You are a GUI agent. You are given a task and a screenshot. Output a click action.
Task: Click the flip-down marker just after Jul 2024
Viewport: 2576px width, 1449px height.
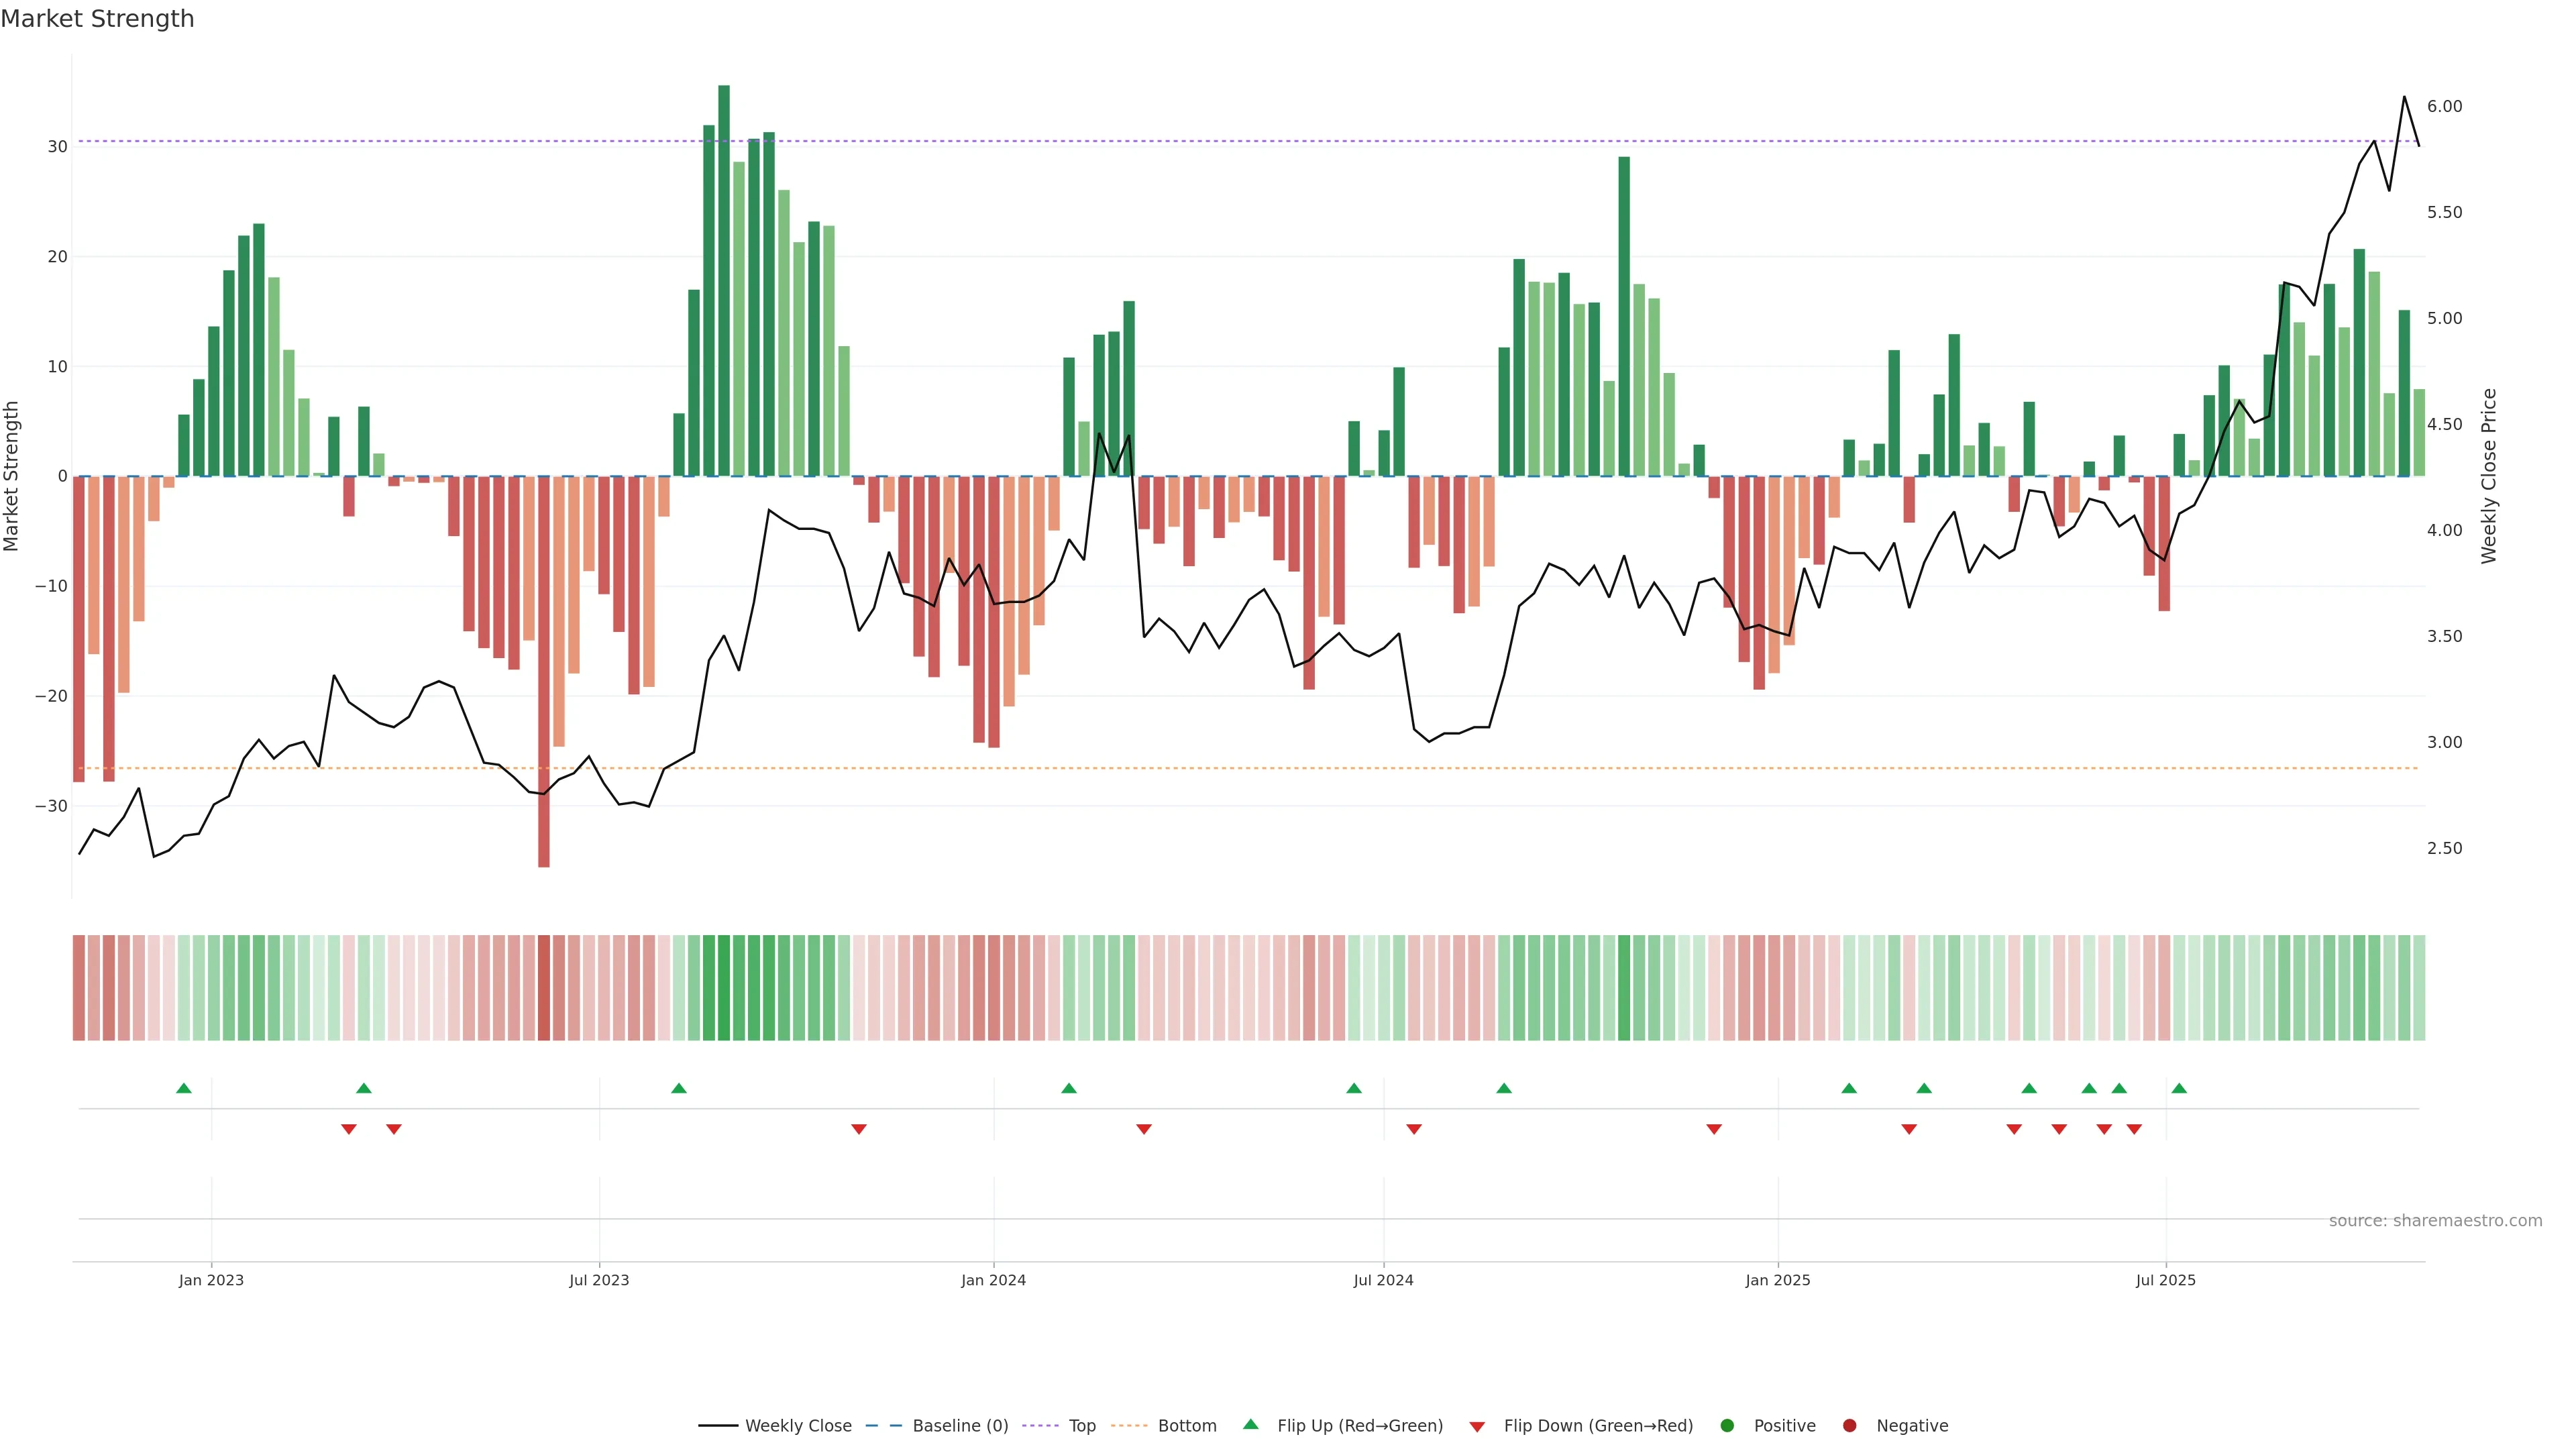coord(1414,1129)
